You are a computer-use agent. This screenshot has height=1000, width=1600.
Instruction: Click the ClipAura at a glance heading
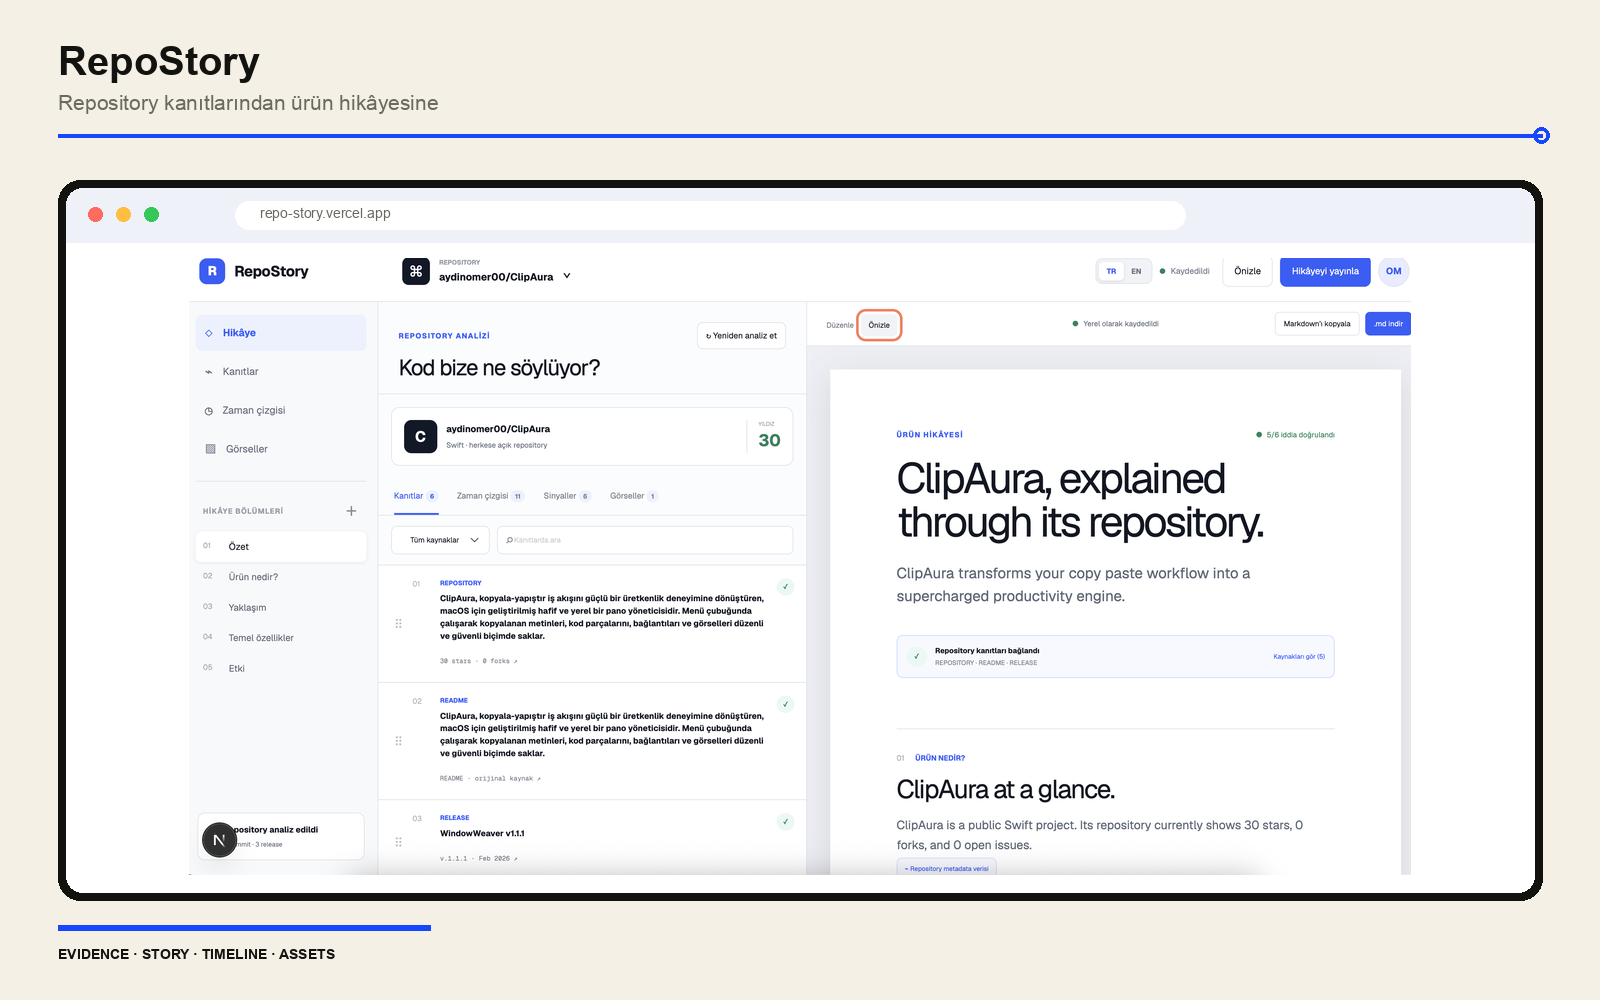tap(1005, 790)
